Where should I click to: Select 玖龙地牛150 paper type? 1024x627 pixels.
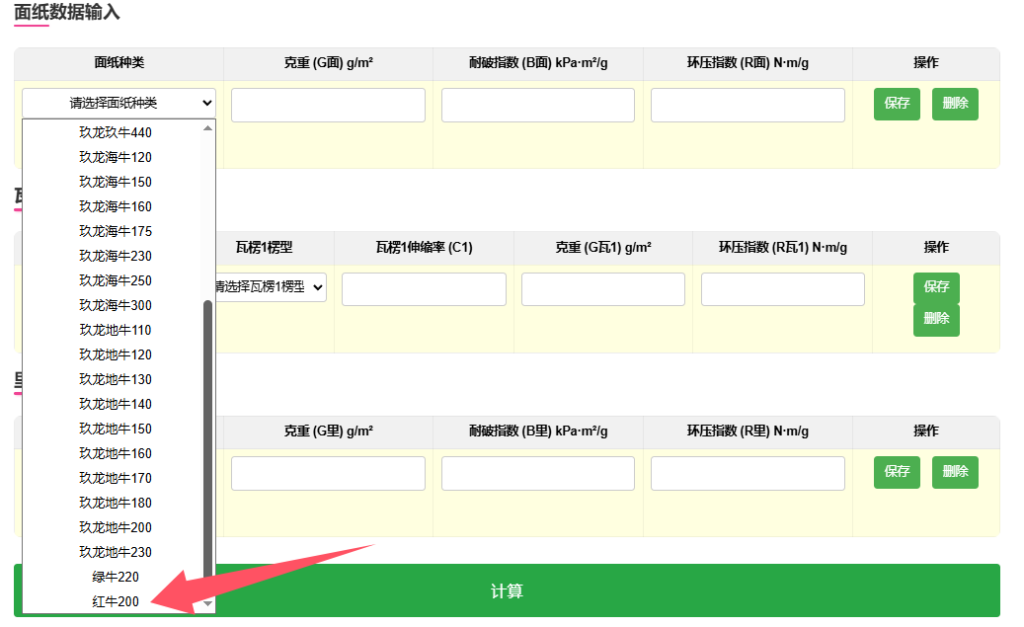click(115, 429)
